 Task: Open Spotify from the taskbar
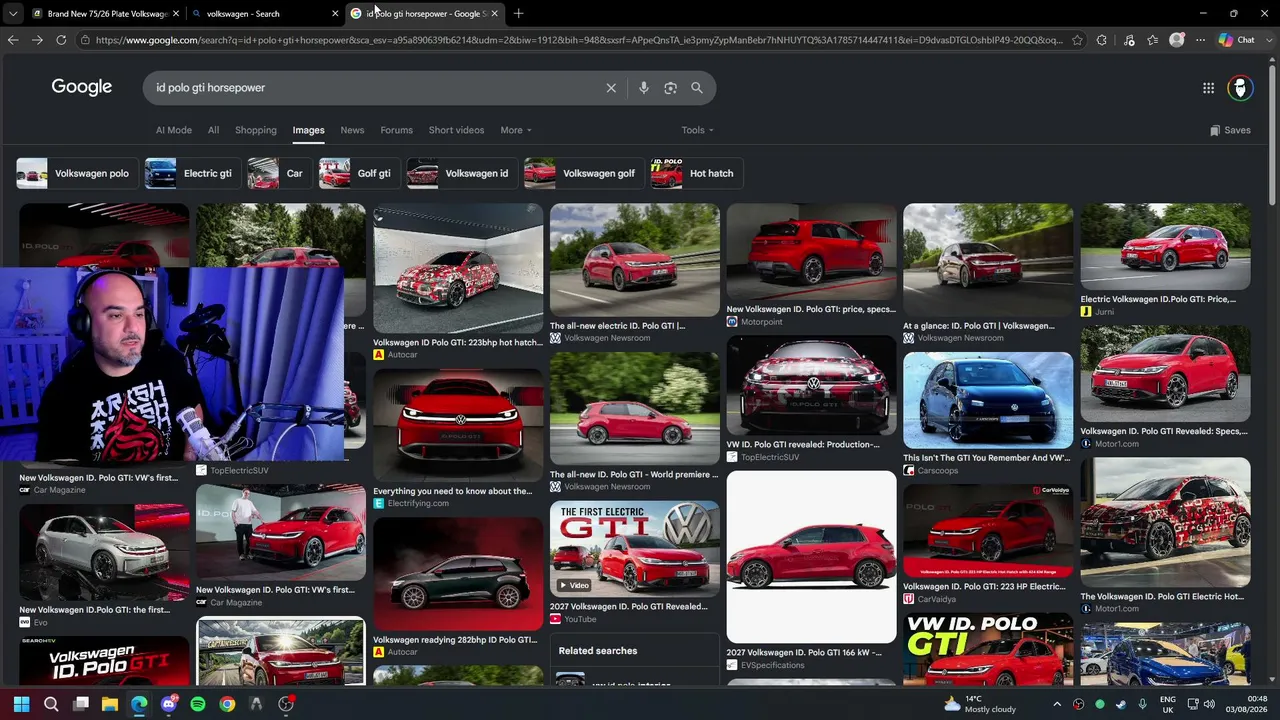(198, 704)
